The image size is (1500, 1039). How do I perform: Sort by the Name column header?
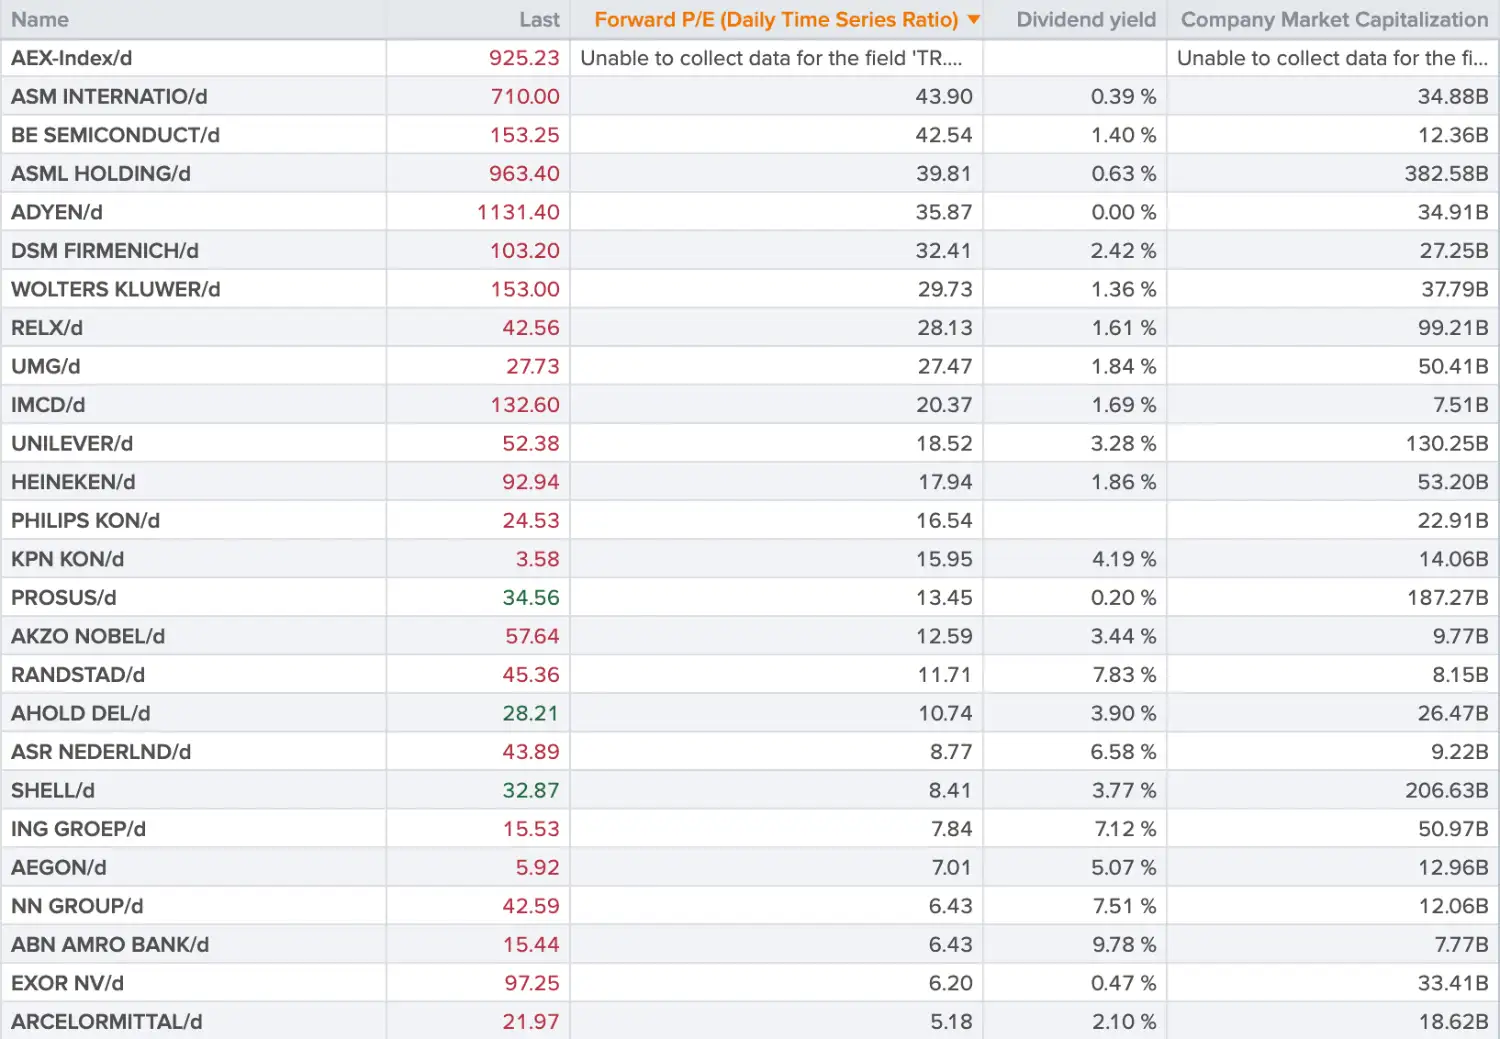pos(40,20)
